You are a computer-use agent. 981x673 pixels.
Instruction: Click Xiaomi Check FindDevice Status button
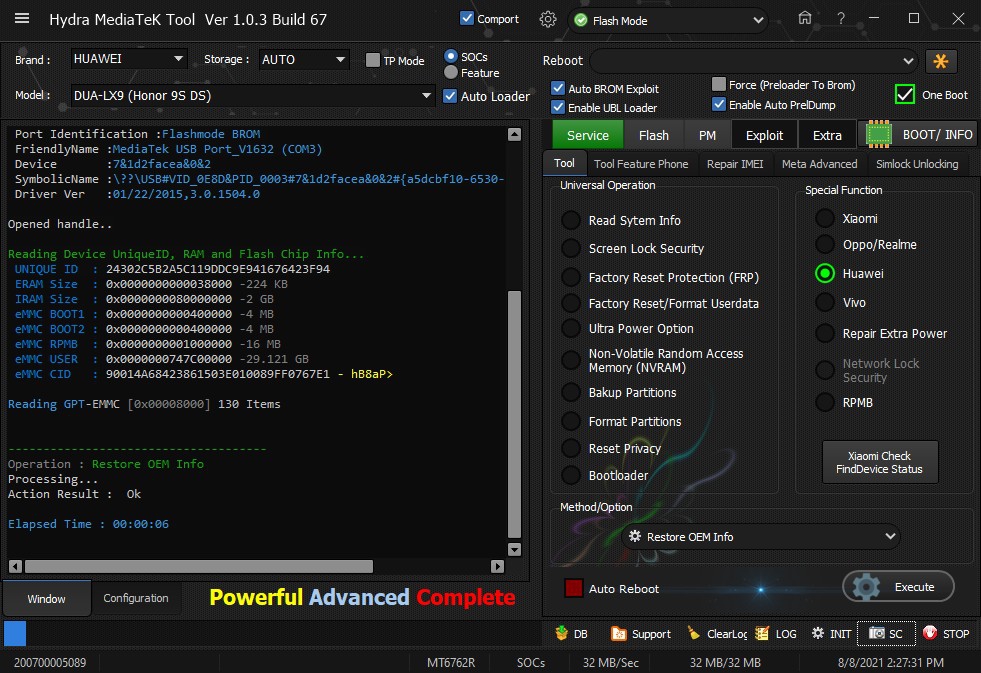(x=880, y=462)
